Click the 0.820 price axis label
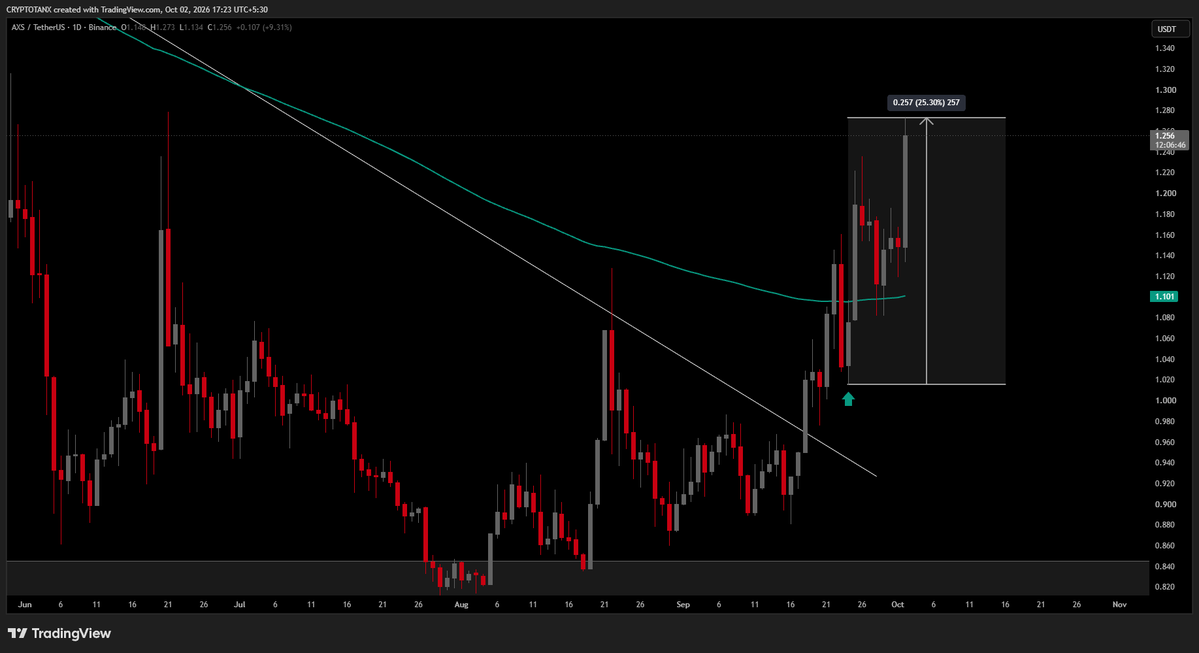The height and width of the screenshot is (653, 1199). click(1165, 587)
